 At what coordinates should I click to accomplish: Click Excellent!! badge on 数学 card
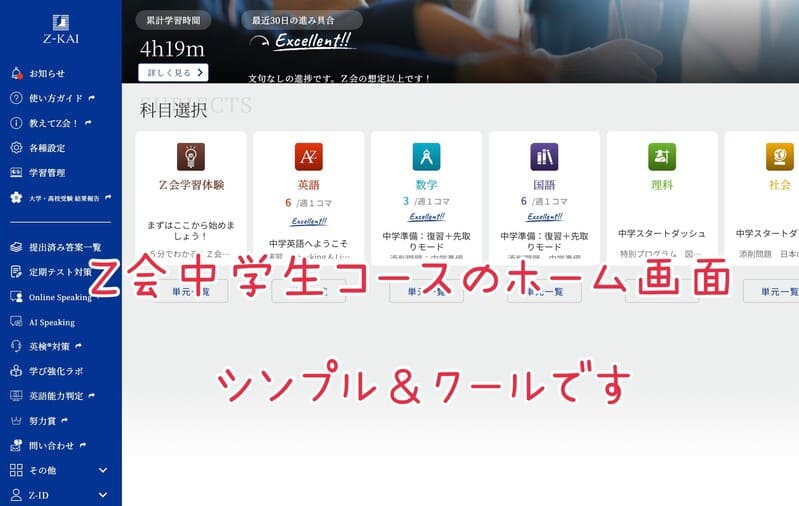427,217
